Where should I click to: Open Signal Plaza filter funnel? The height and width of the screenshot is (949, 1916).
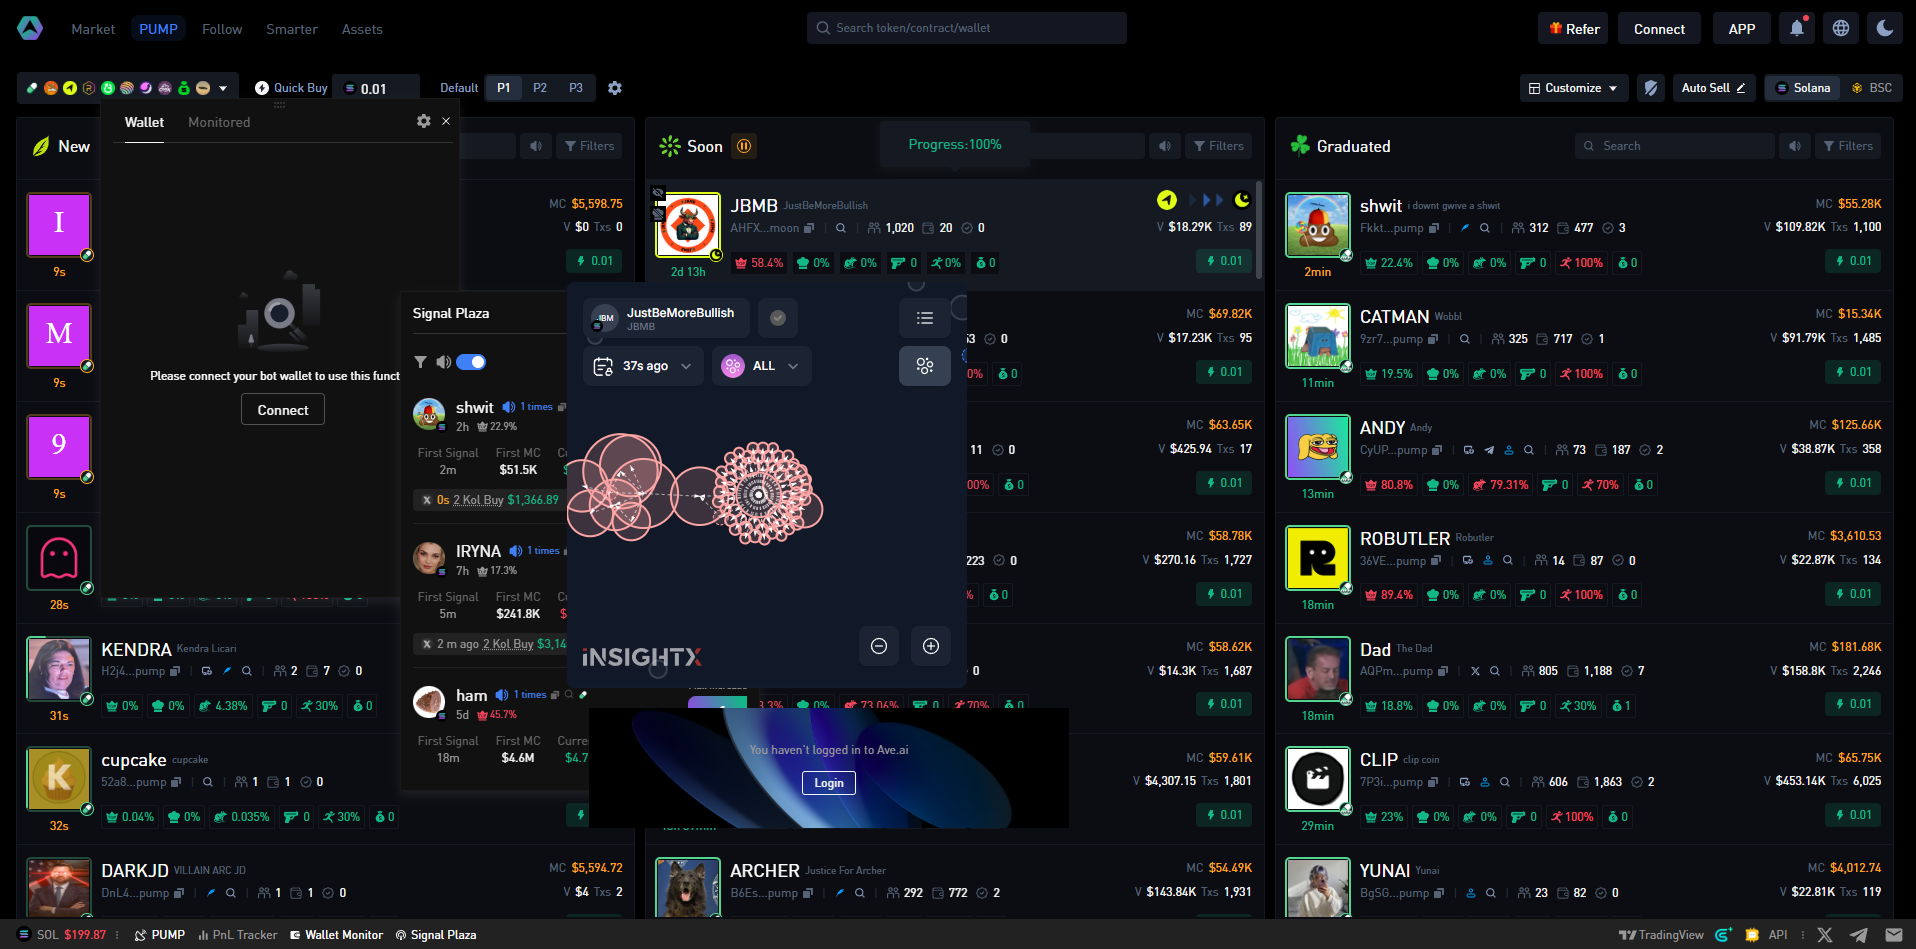420,362
